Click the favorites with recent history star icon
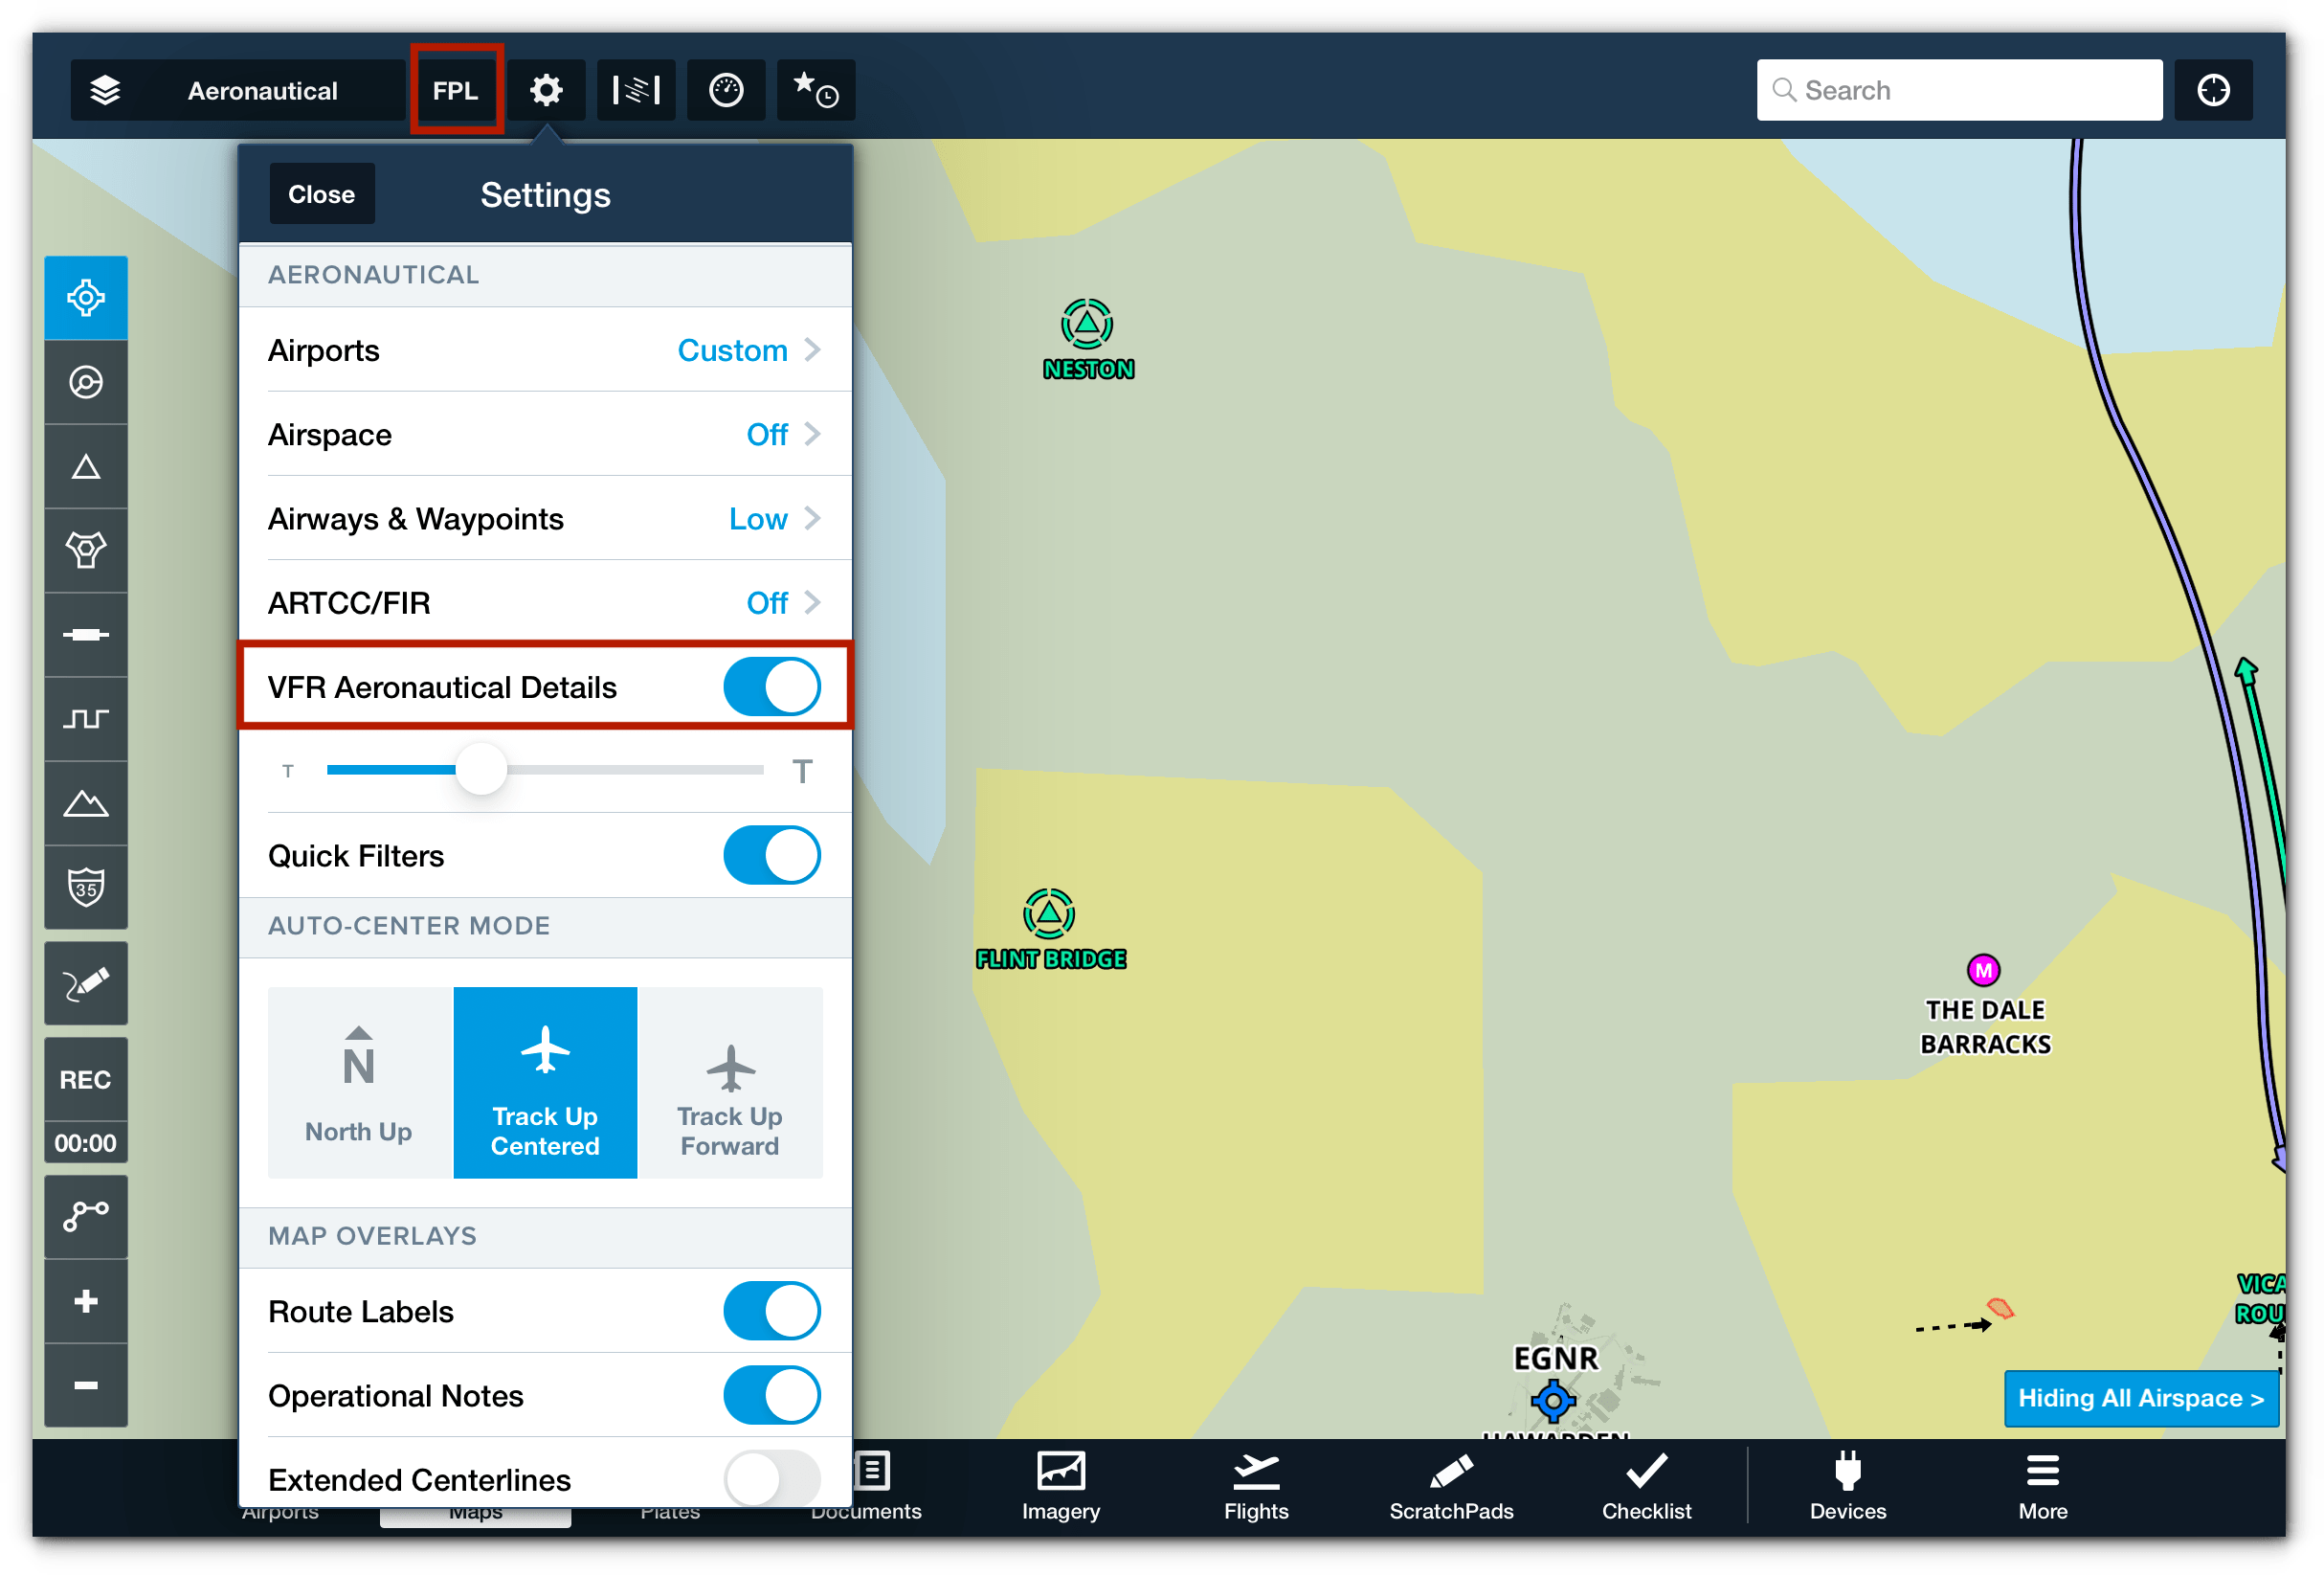2324x1575 pixels. (x=815, y=90)
